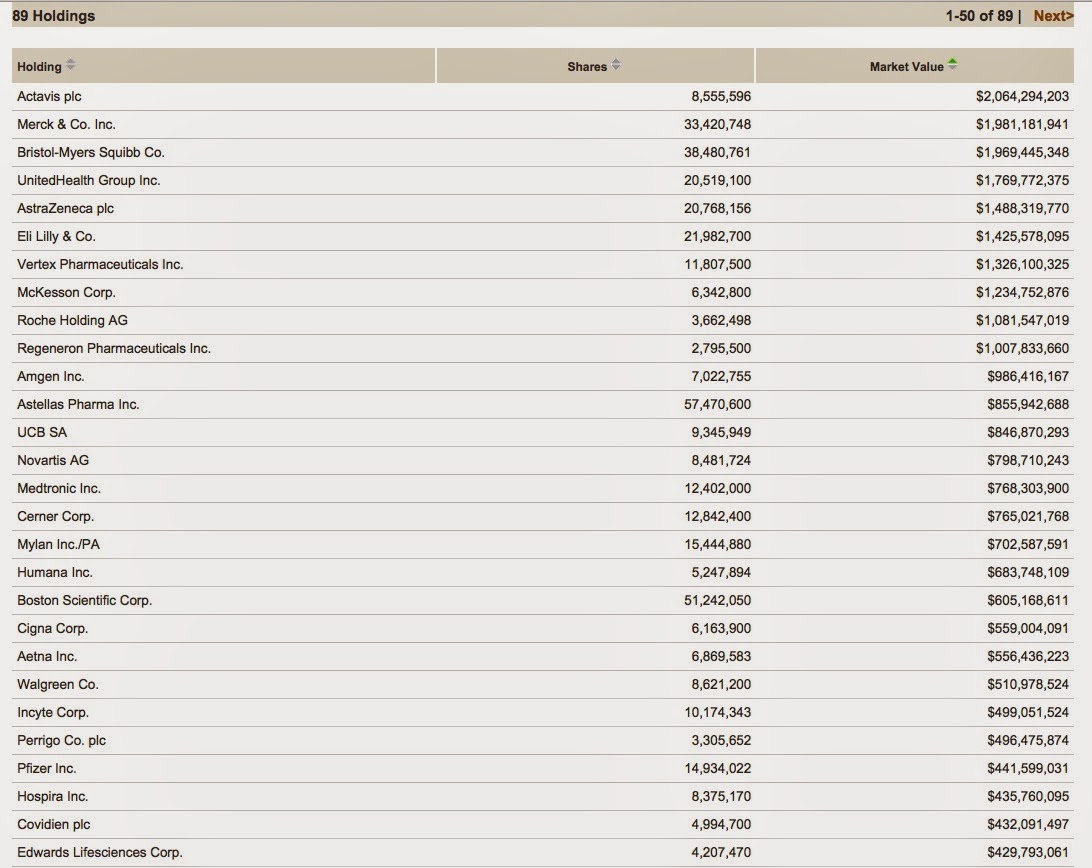The width and height of the screenshot is (1092, 868).
Task: Click the Shares column header label
Action: coord(586,67)
